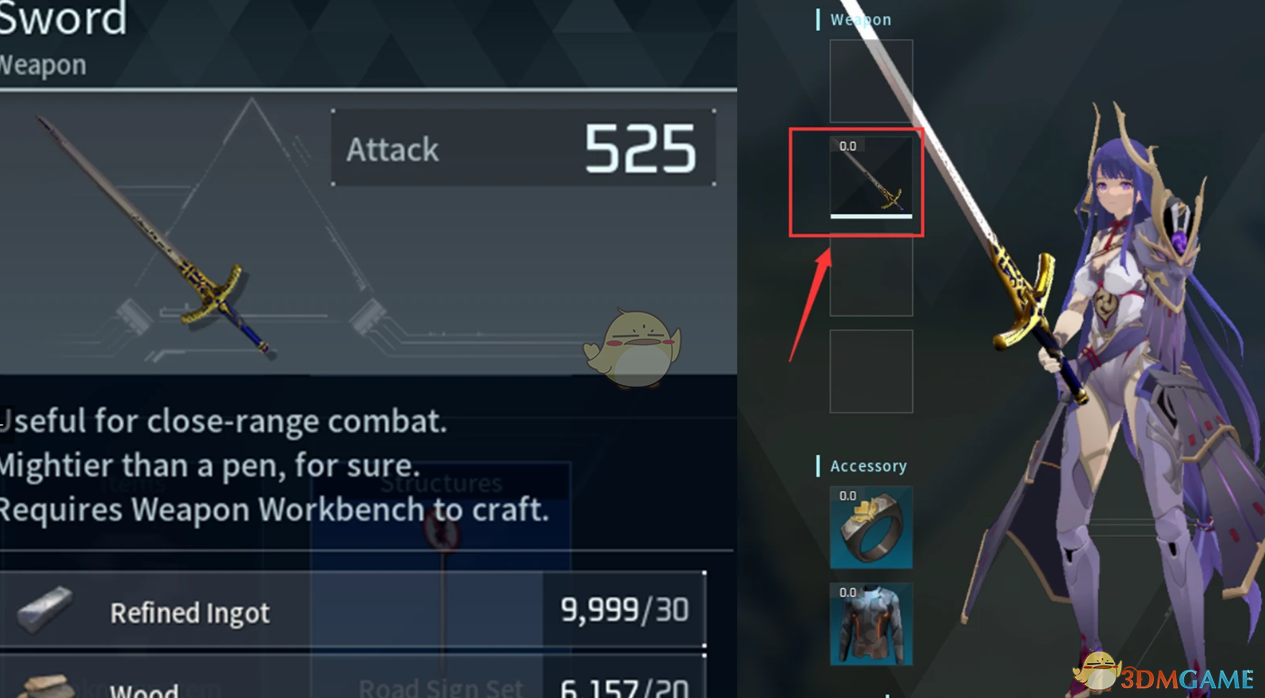Click the Sword title text
Viewport: 1265px width, 698px height.
64,18
